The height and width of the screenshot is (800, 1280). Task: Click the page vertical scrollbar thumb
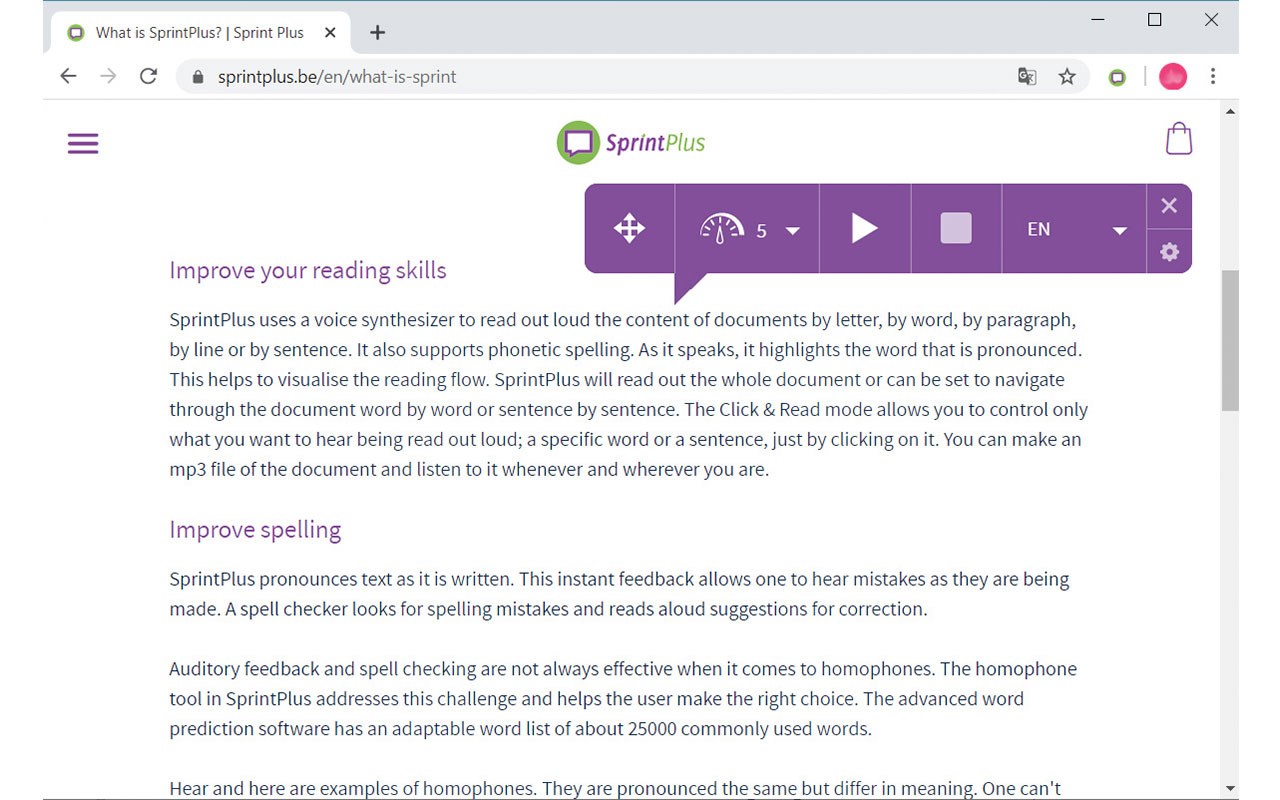tap(1230, 340)
